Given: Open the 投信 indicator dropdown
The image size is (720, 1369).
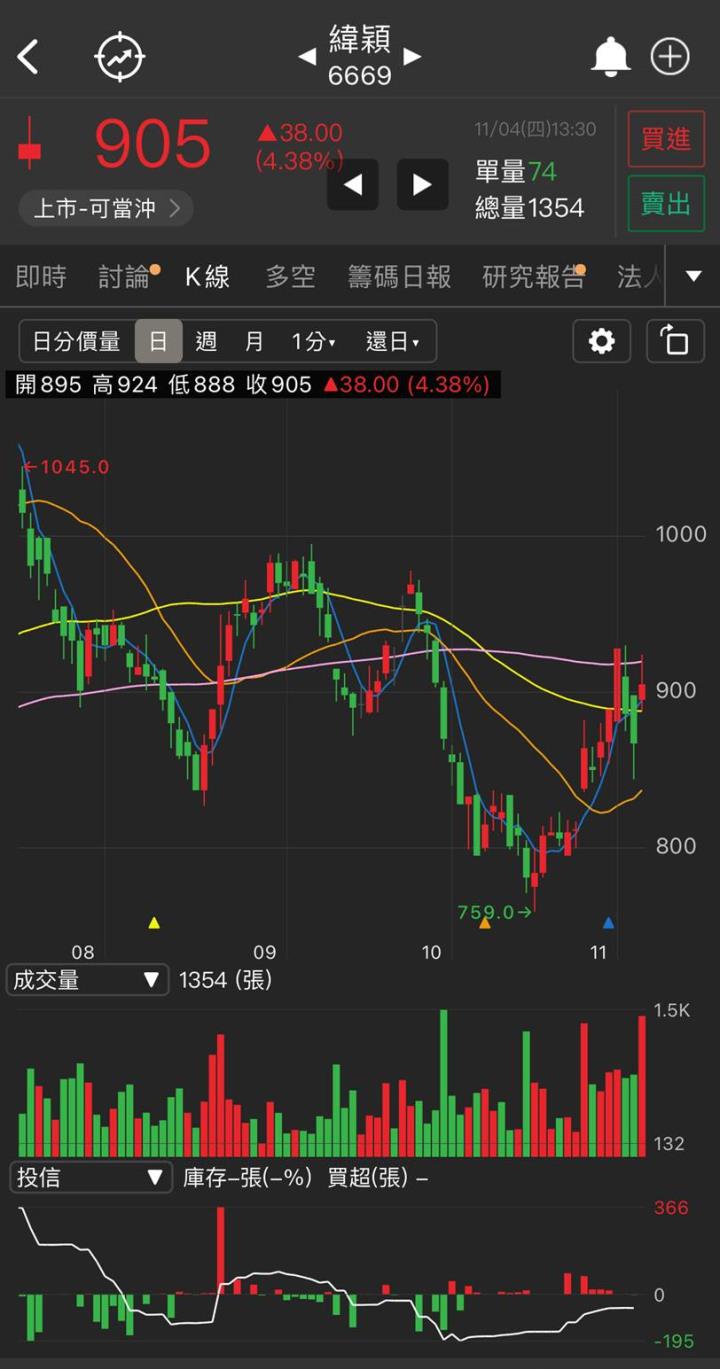Looking at the screenshot, I should coord(90,1177).
